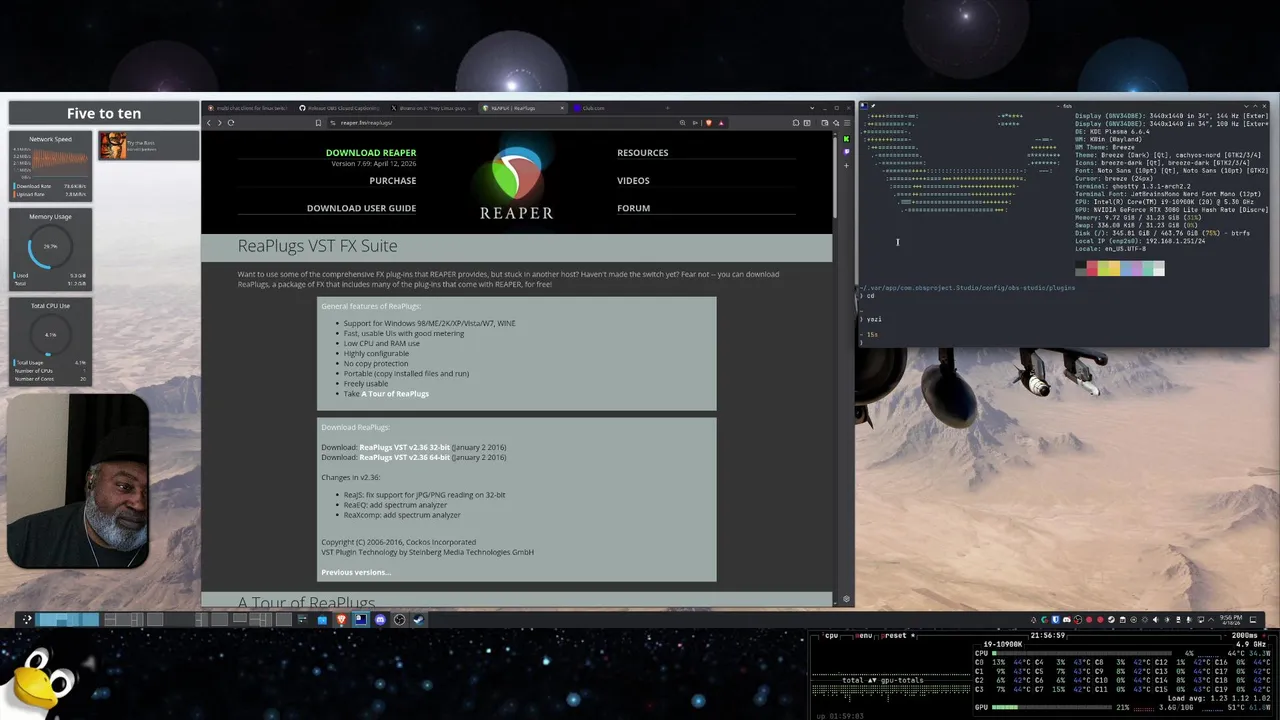Click the terminal color palette swatches

point(1120,268)
